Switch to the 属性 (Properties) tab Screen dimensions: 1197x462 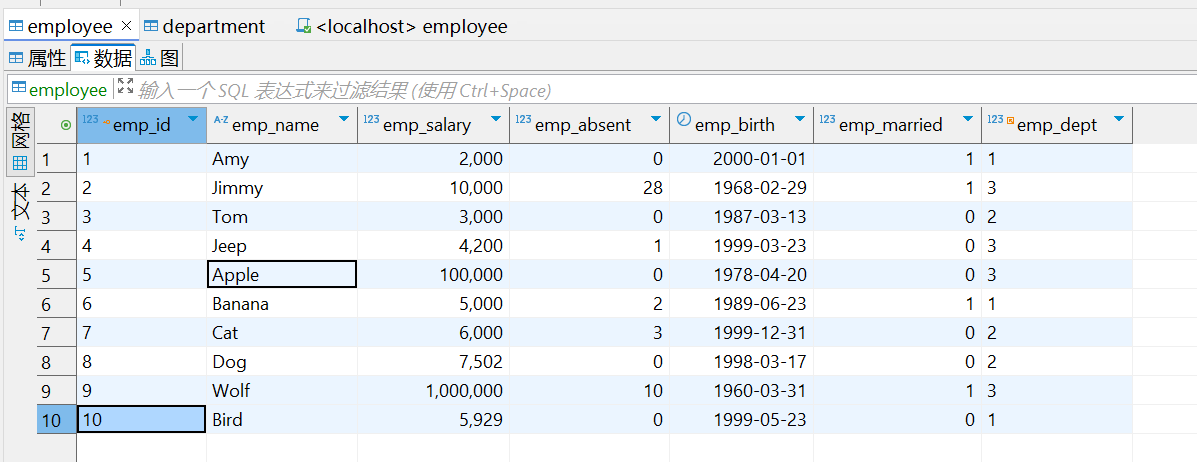37,57
